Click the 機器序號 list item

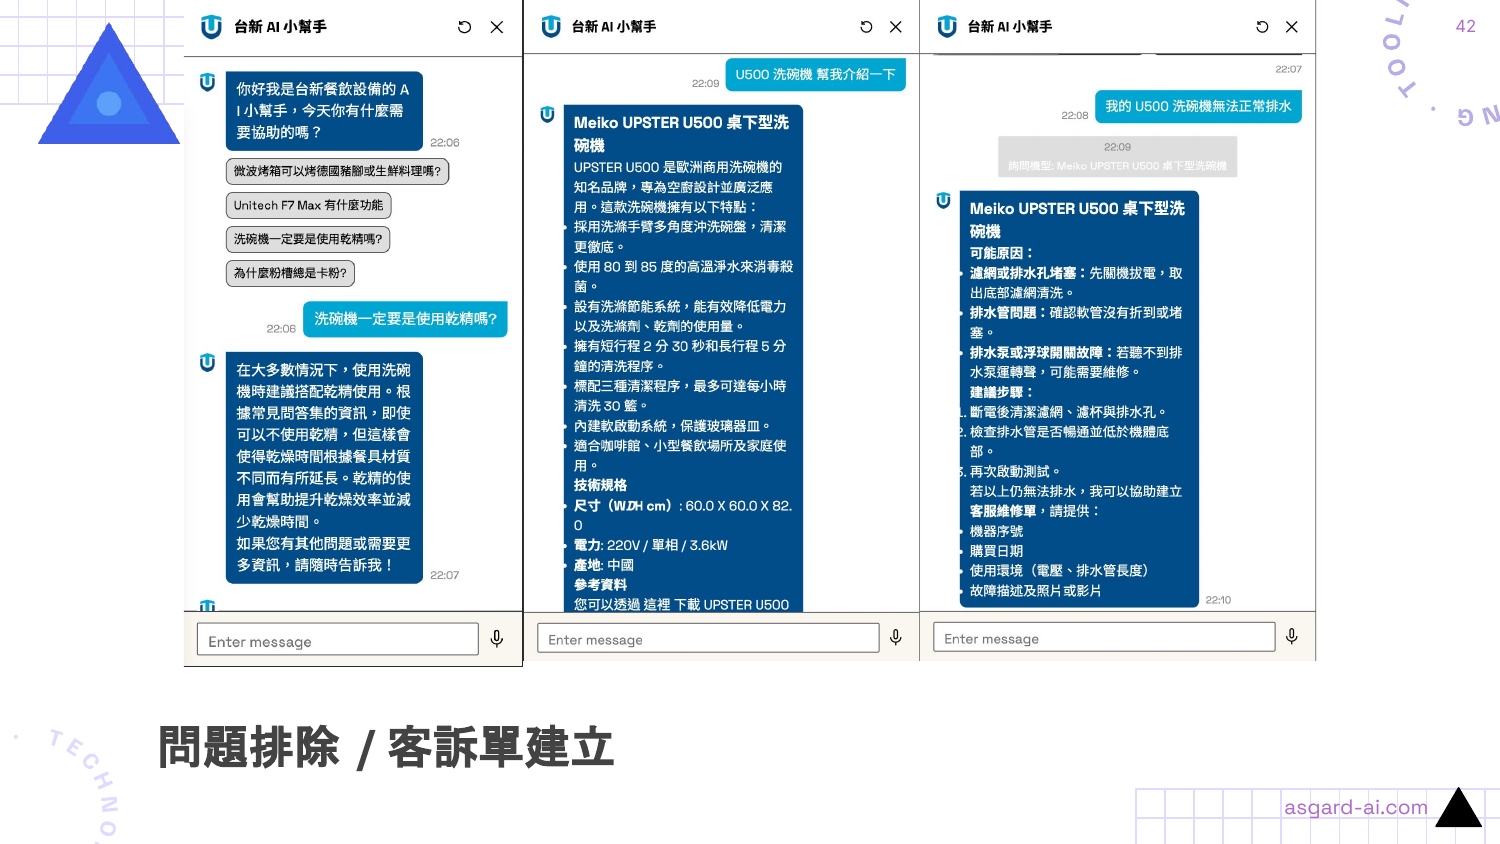pos(996,531)
